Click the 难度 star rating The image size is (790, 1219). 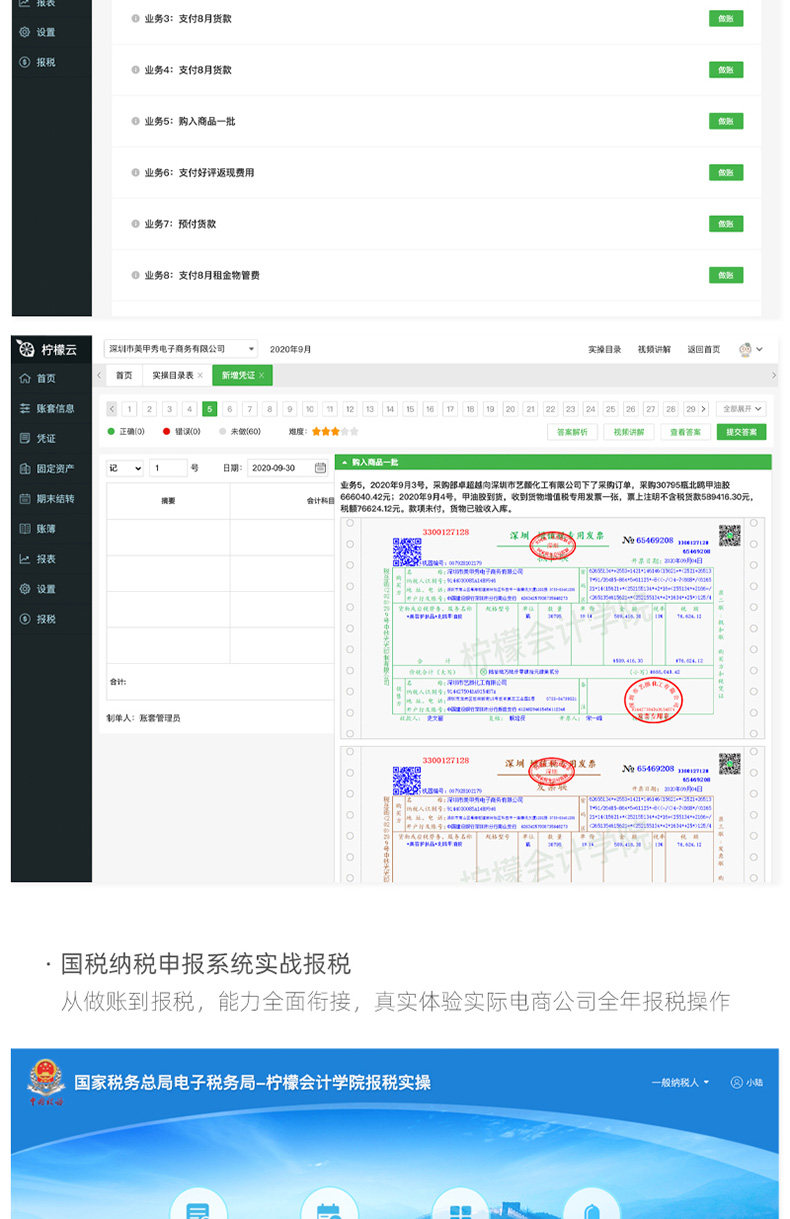[335, 432]
